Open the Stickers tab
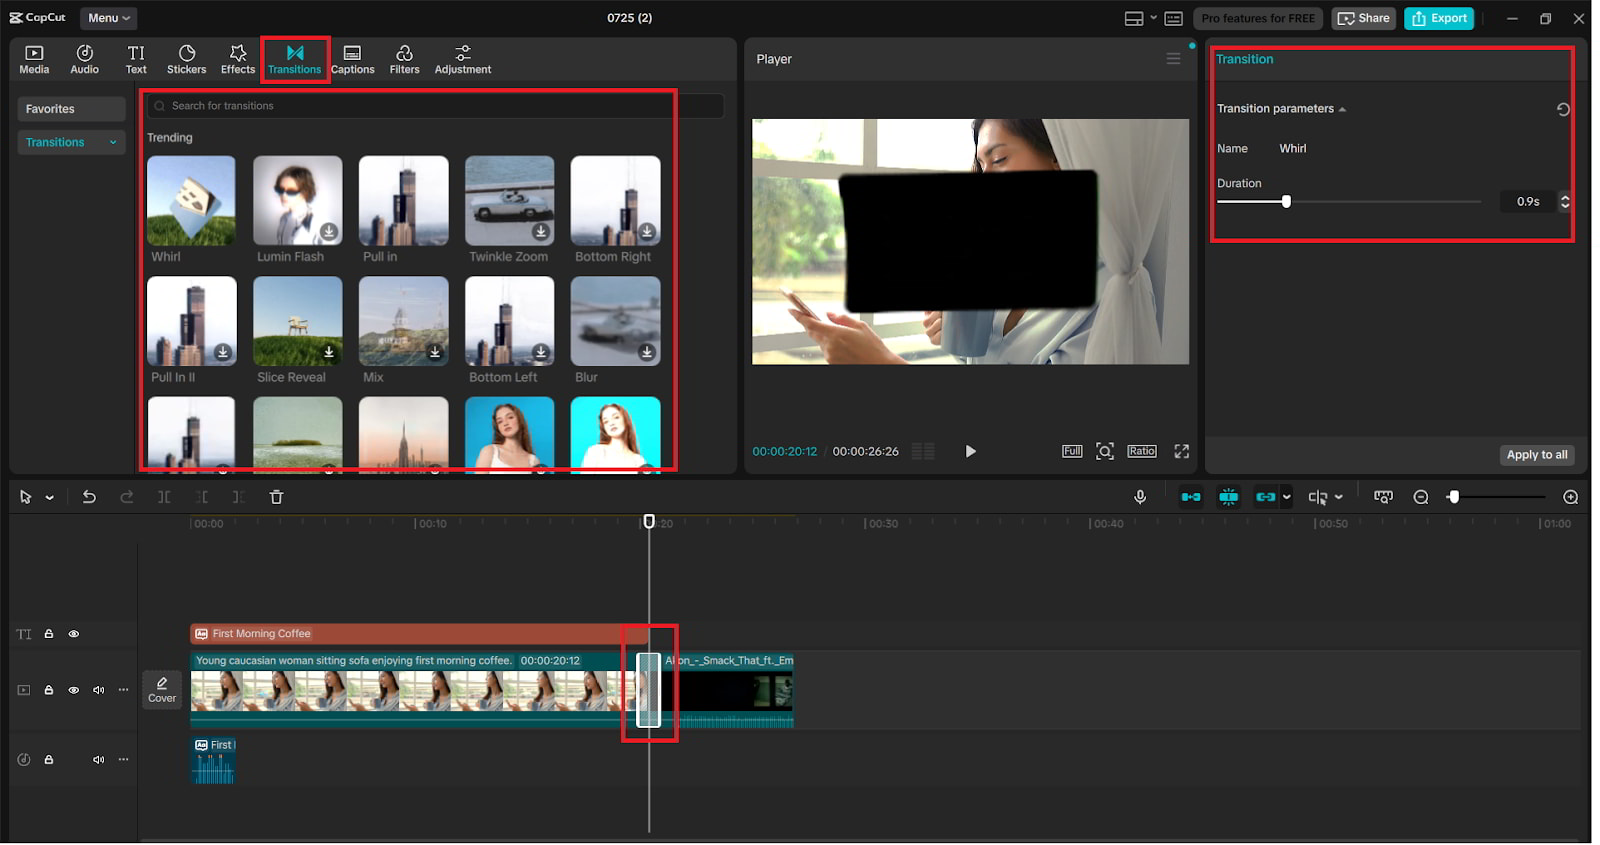The image size is (1600, 845). tap(187, 60)
